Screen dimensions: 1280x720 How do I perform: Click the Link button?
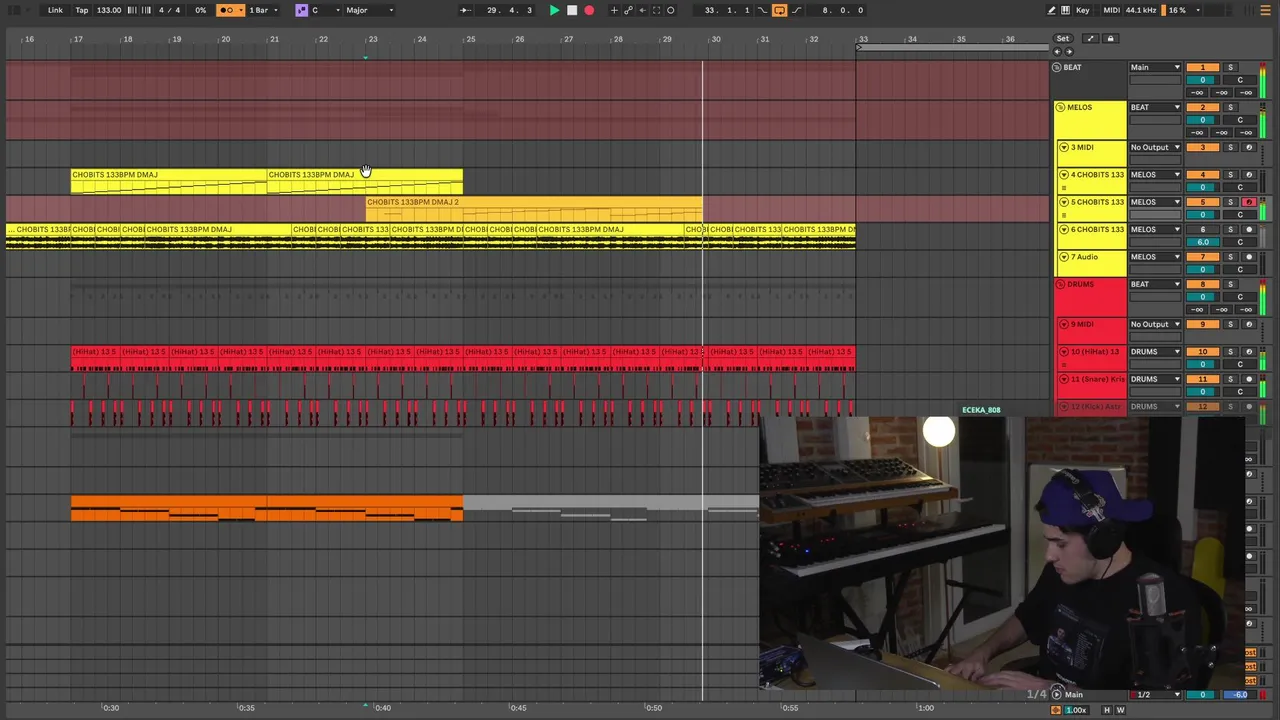(x=55, y=10)
